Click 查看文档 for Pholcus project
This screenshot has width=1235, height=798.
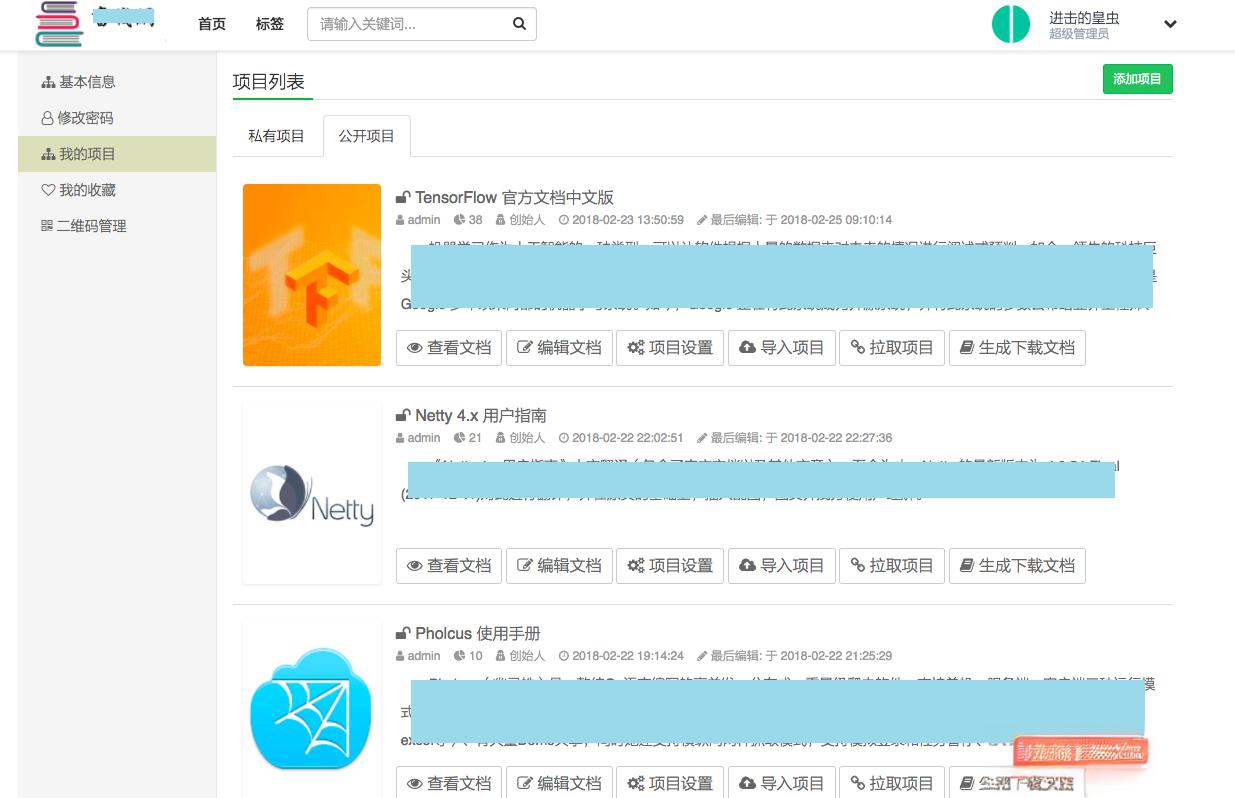click(449, 783)
